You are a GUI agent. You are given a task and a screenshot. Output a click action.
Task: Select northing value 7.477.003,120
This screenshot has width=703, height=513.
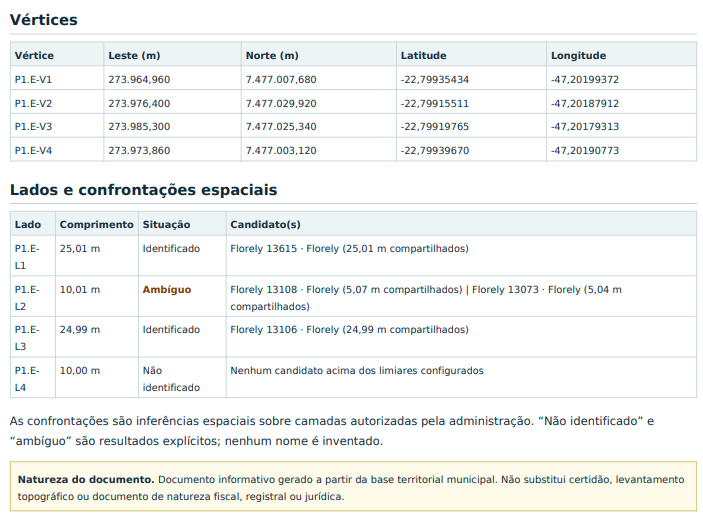point(281,150)
